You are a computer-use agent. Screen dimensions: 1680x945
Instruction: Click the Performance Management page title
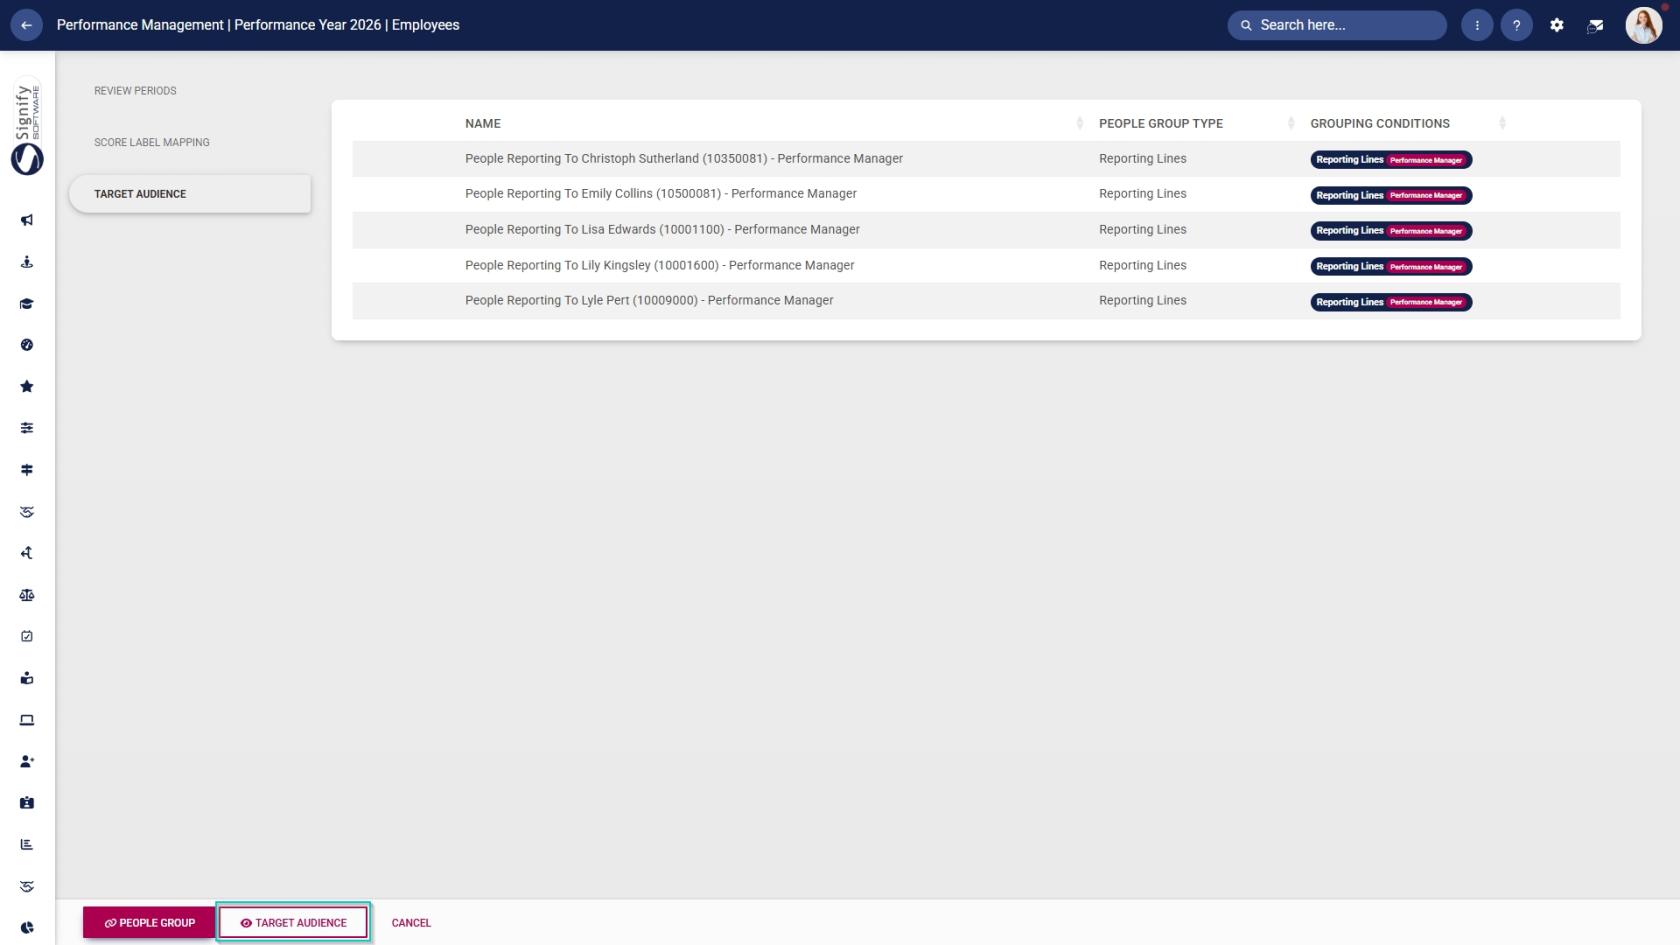tap(258, 25)
